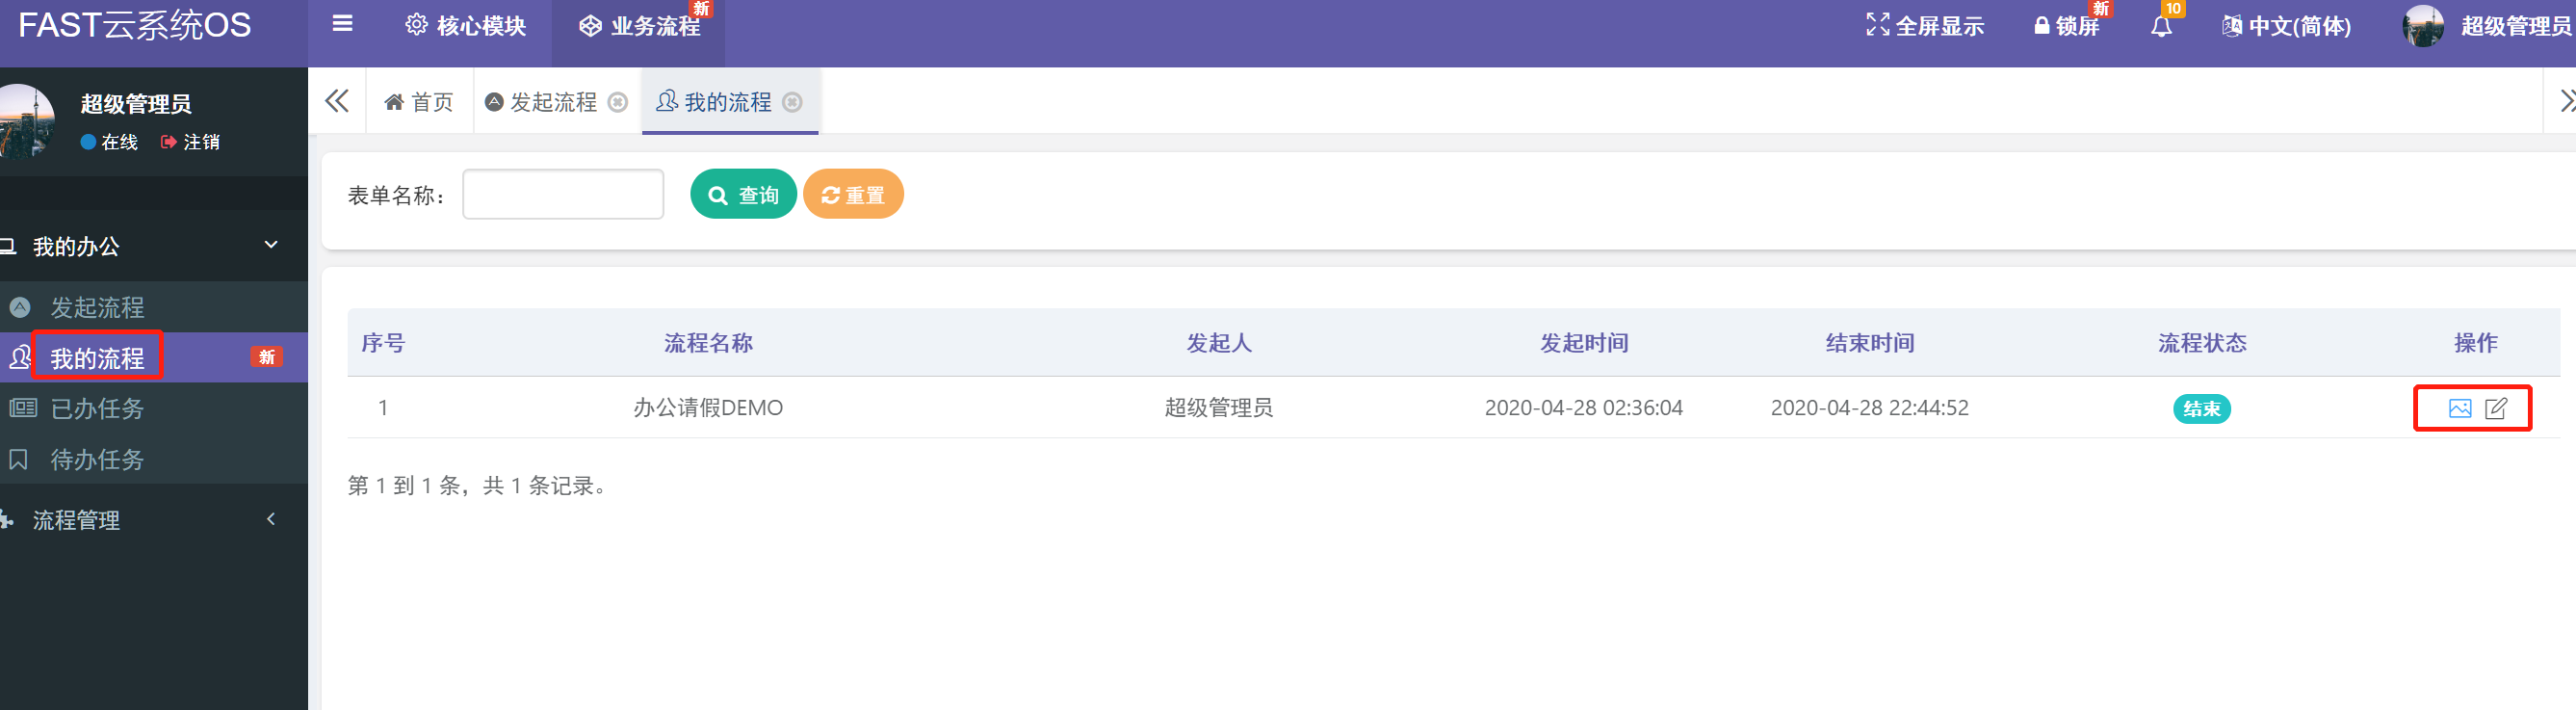Click the 发起时间 column header
Screen dimensions: 2576x710
point(1584,343)
